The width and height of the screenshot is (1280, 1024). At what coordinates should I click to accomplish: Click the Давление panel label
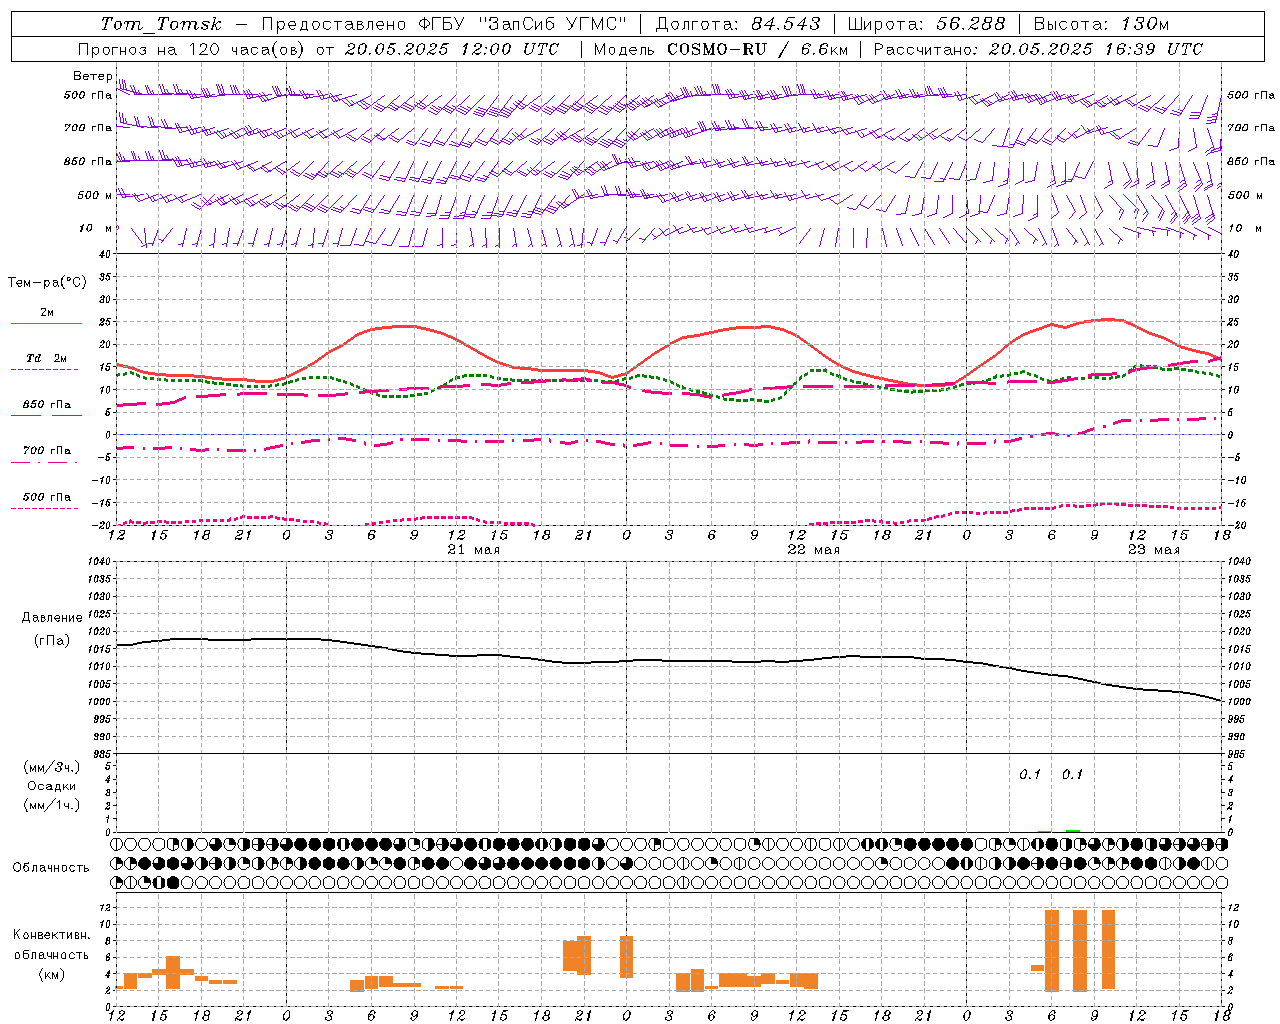pyautogui.click(x=52, y=618)
